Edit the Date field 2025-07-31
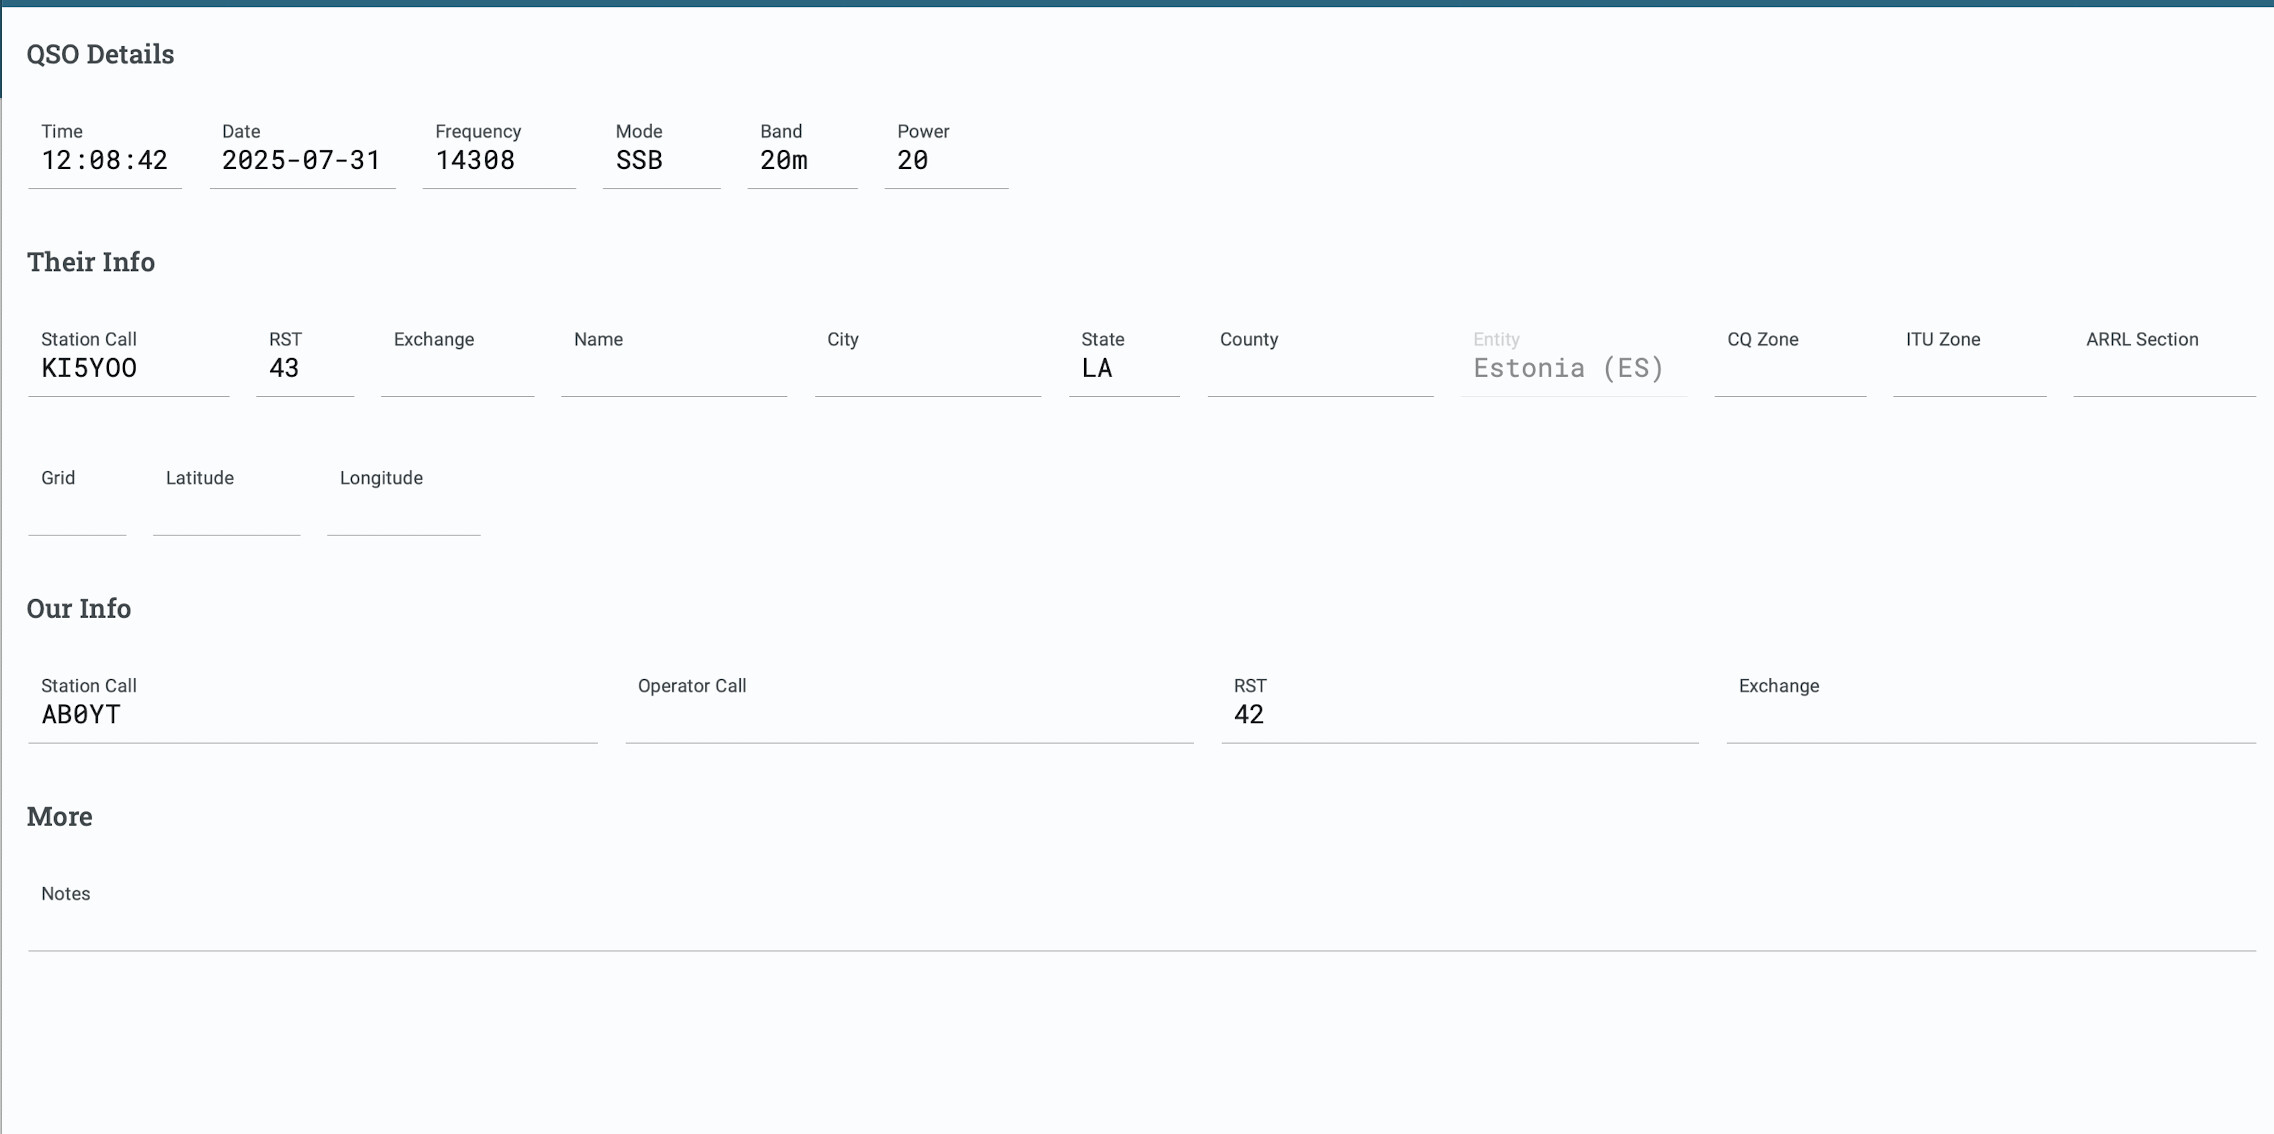 point(303,152)
